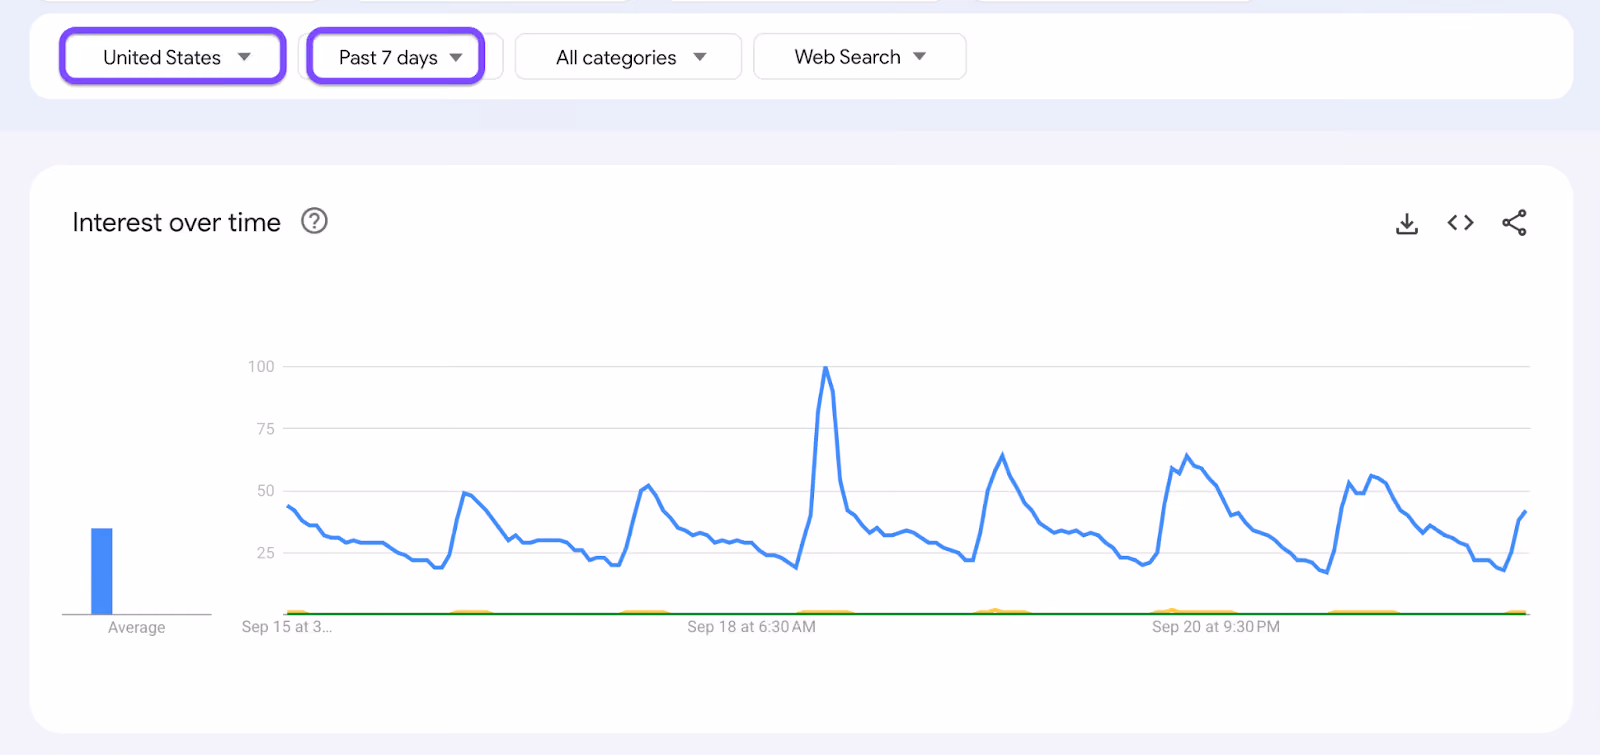Download the interest over time data
This screenshot has height=755, width=1600.
coord(1406,223)
